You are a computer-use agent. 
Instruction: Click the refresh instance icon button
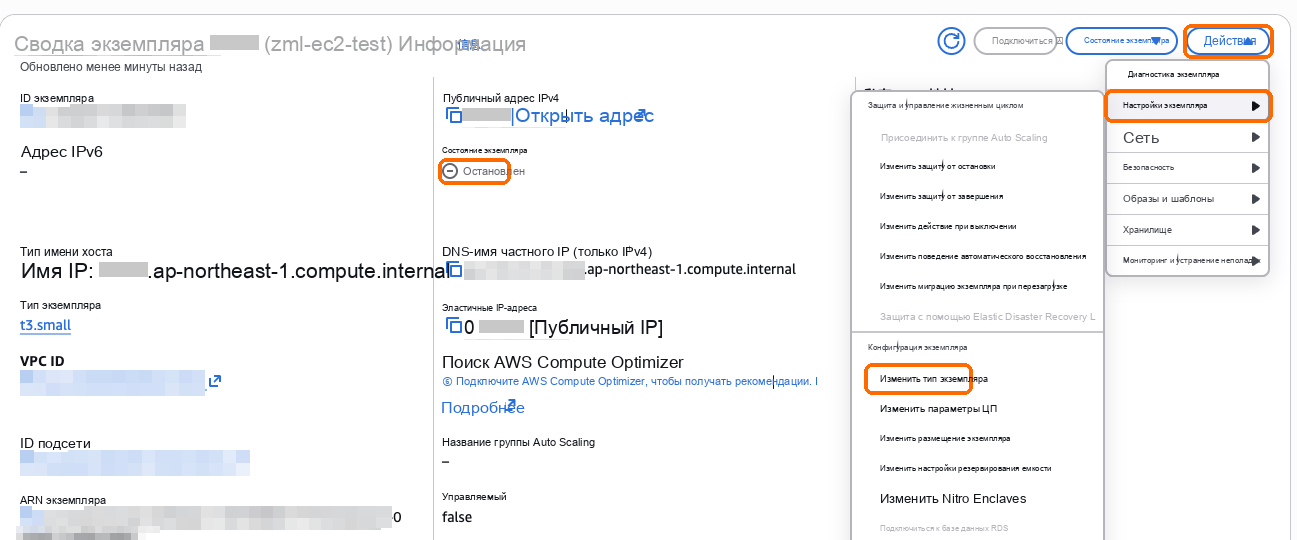951,41
